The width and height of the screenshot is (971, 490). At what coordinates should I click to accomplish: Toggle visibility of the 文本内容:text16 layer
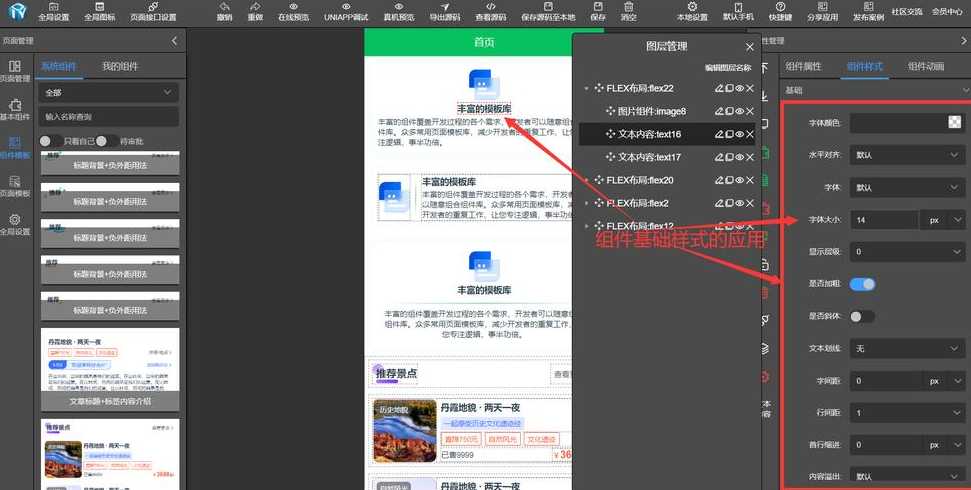(739, 134)
